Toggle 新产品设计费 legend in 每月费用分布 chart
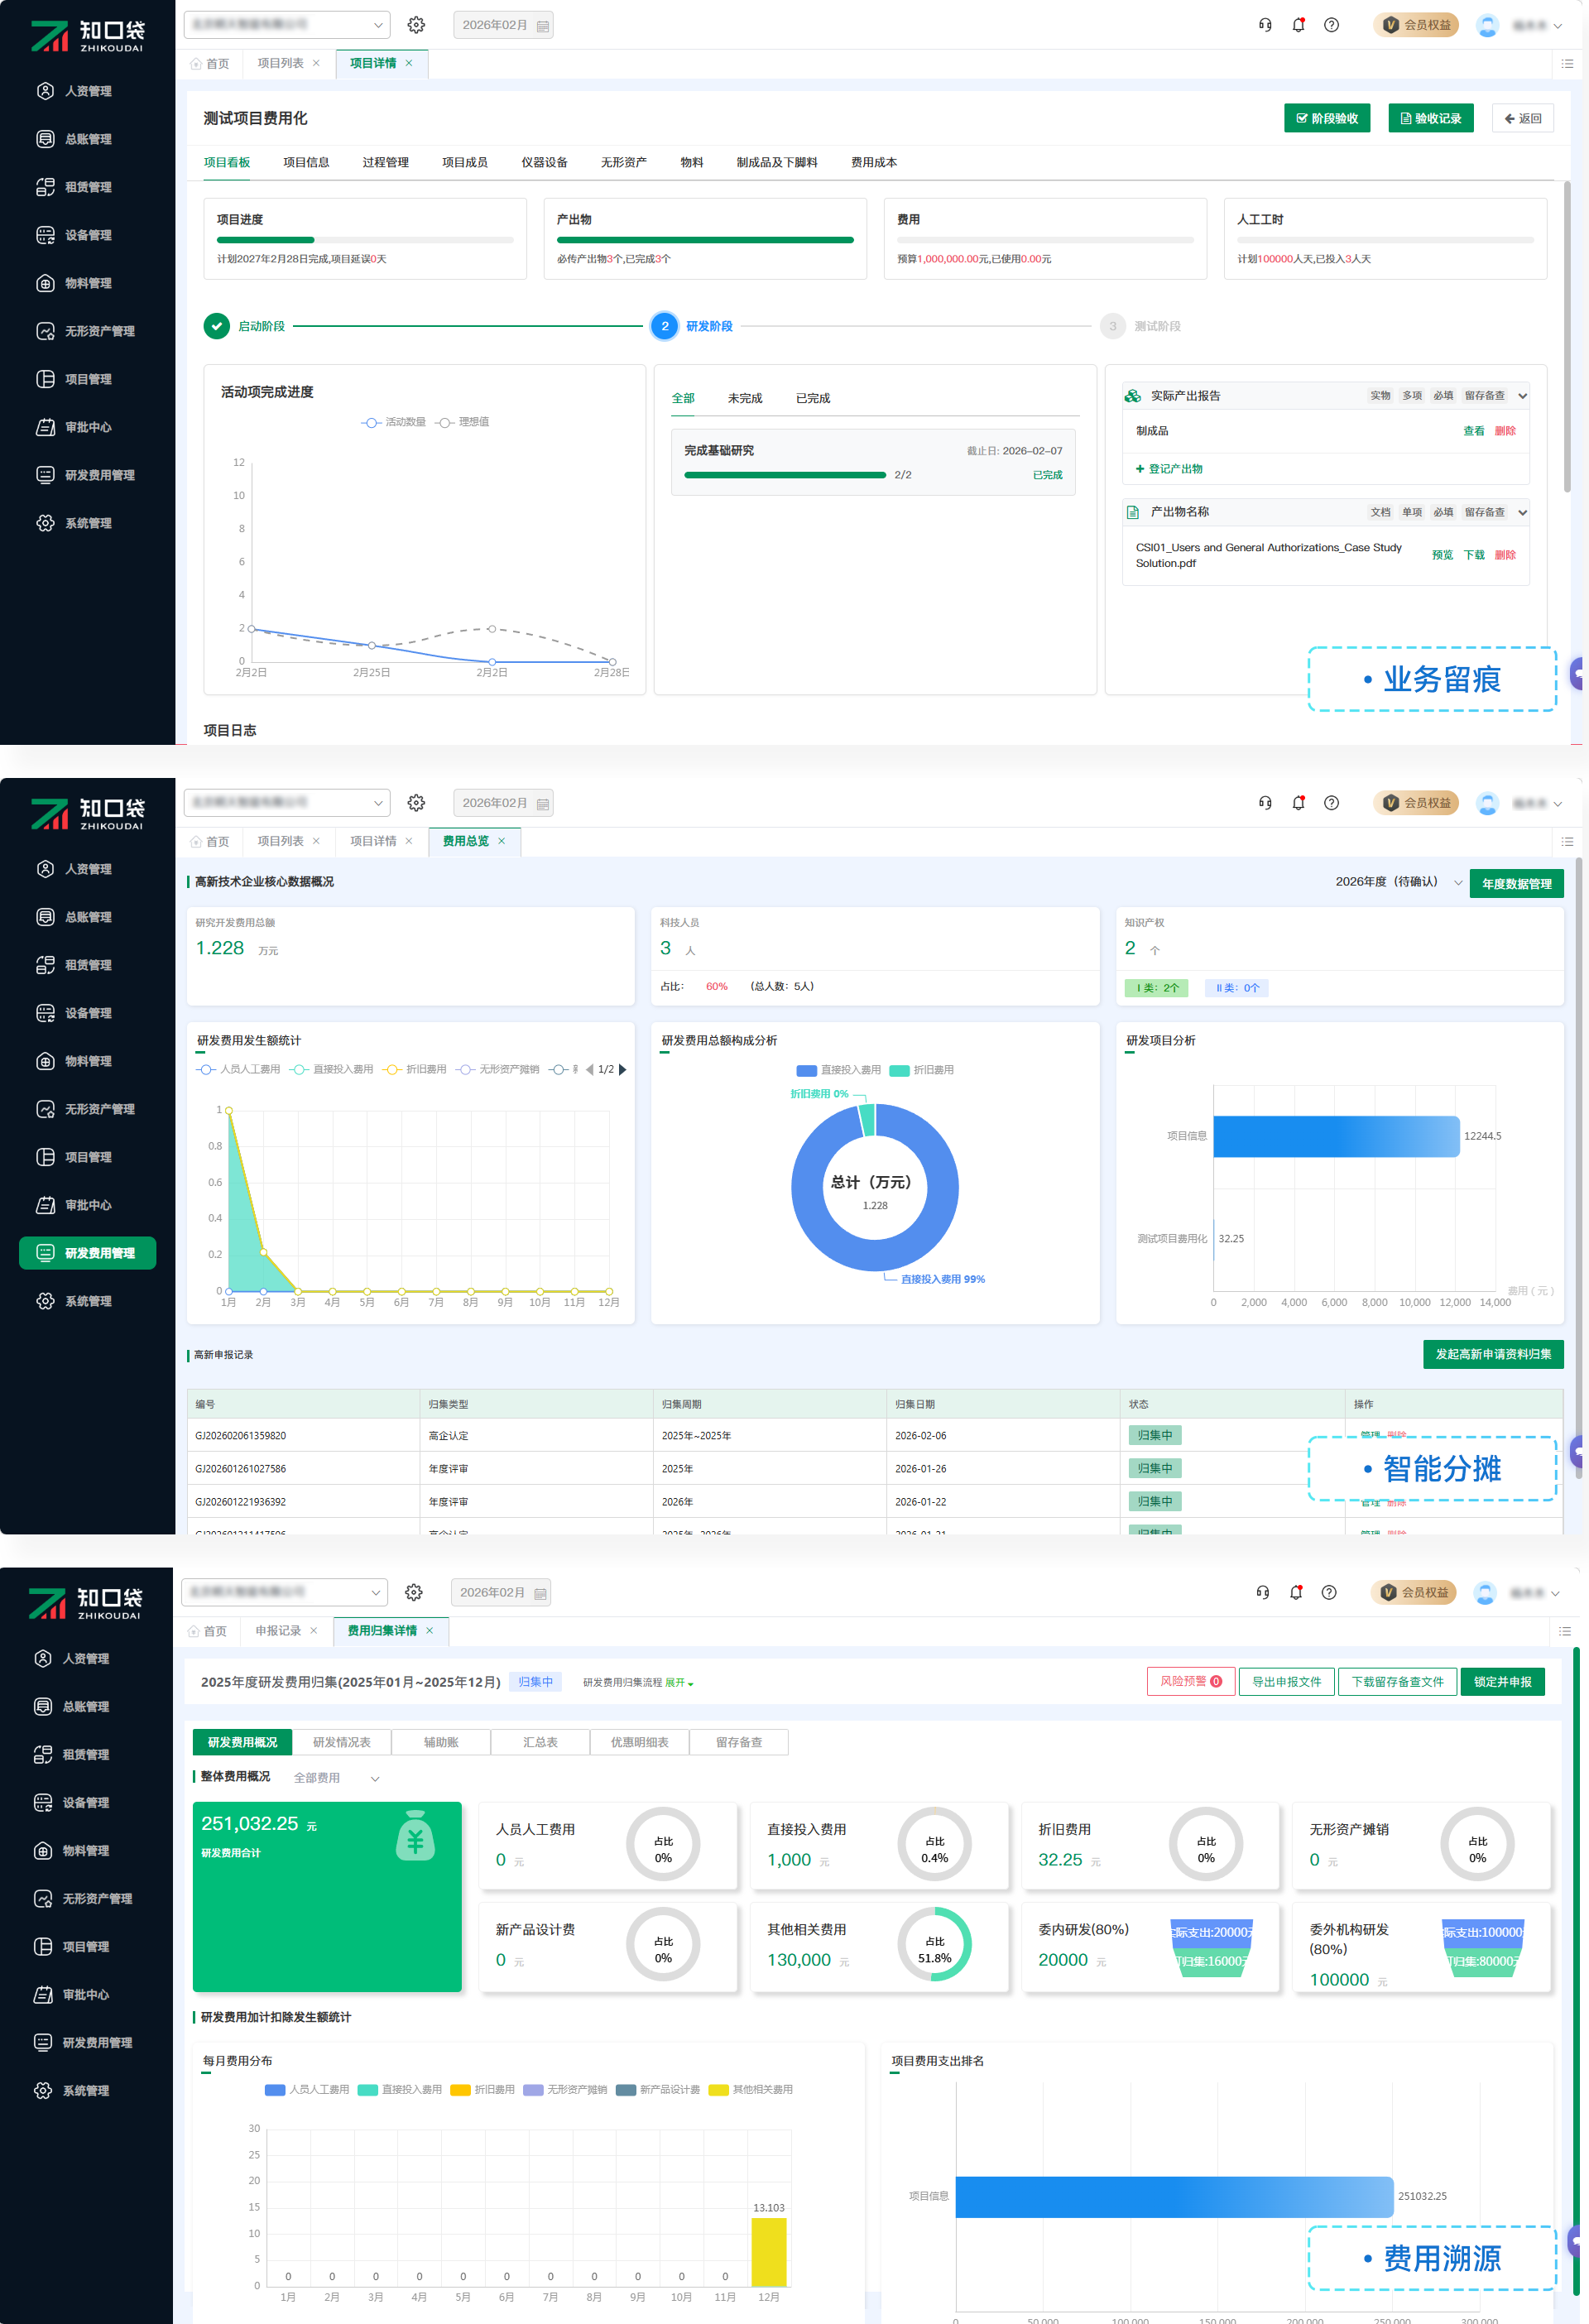Screen dimensions: 1589x2324 658,2089
